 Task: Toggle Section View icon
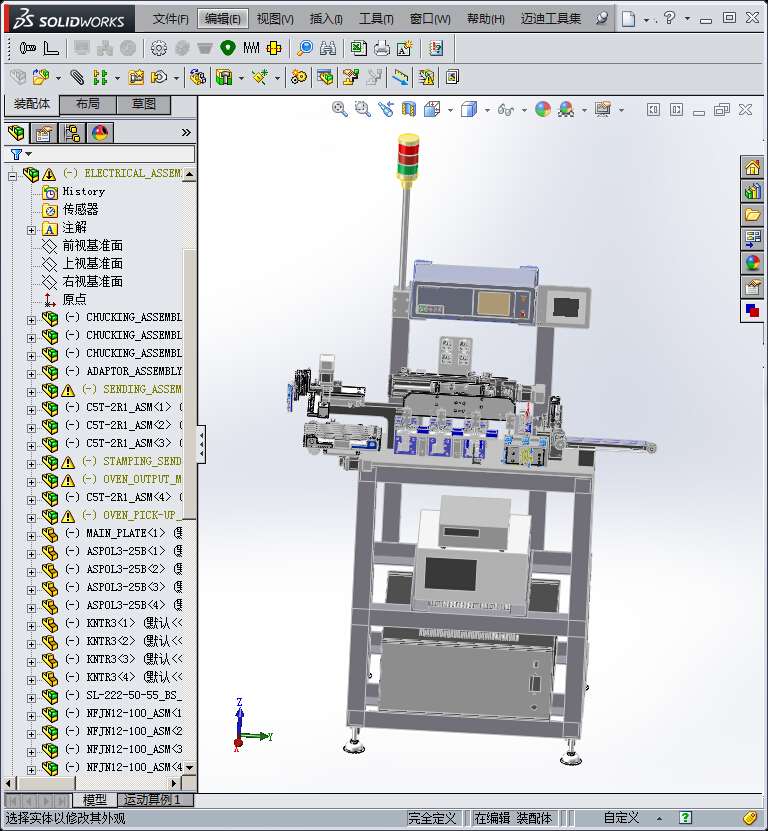[409, 109]
